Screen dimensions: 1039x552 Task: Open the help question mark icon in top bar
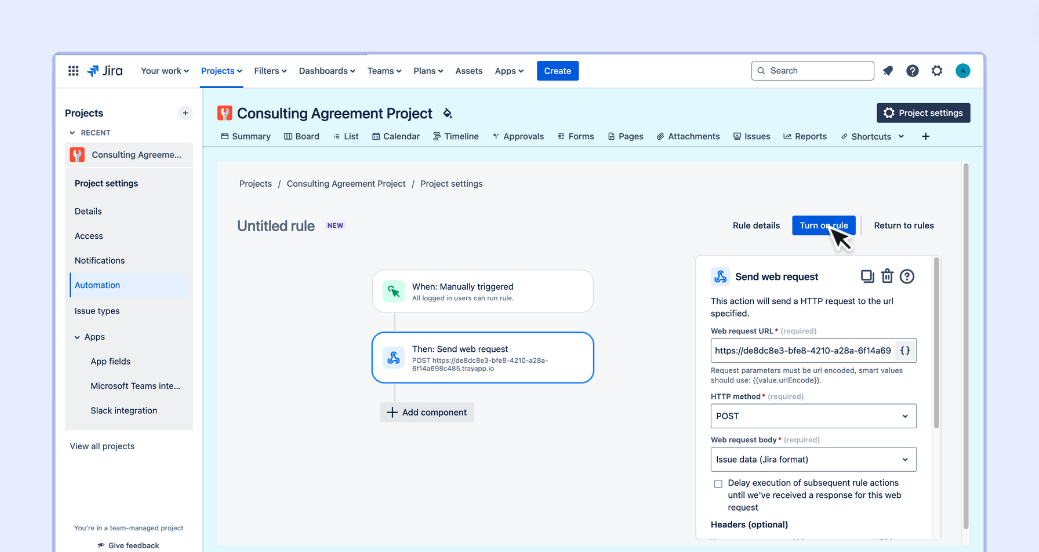coord(912,71)
